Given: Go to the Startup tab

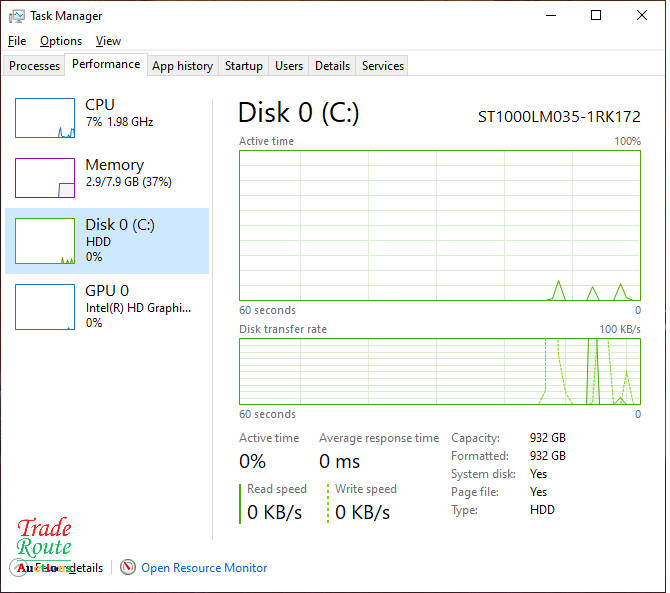Looking at the screenshot, I should (x=243, y=66).
